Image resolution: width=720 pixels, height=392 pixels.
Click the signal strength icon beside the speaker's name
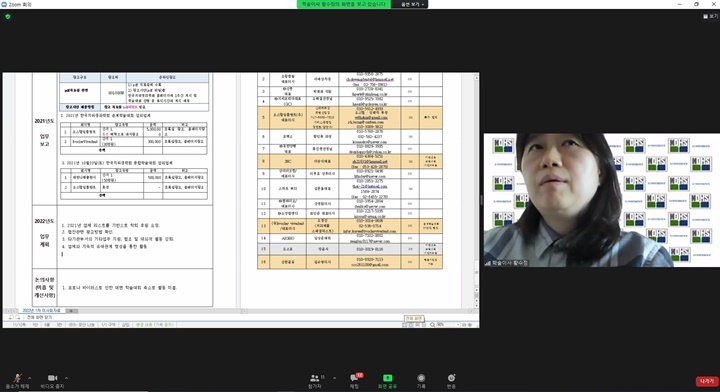[x=488, y=263]
